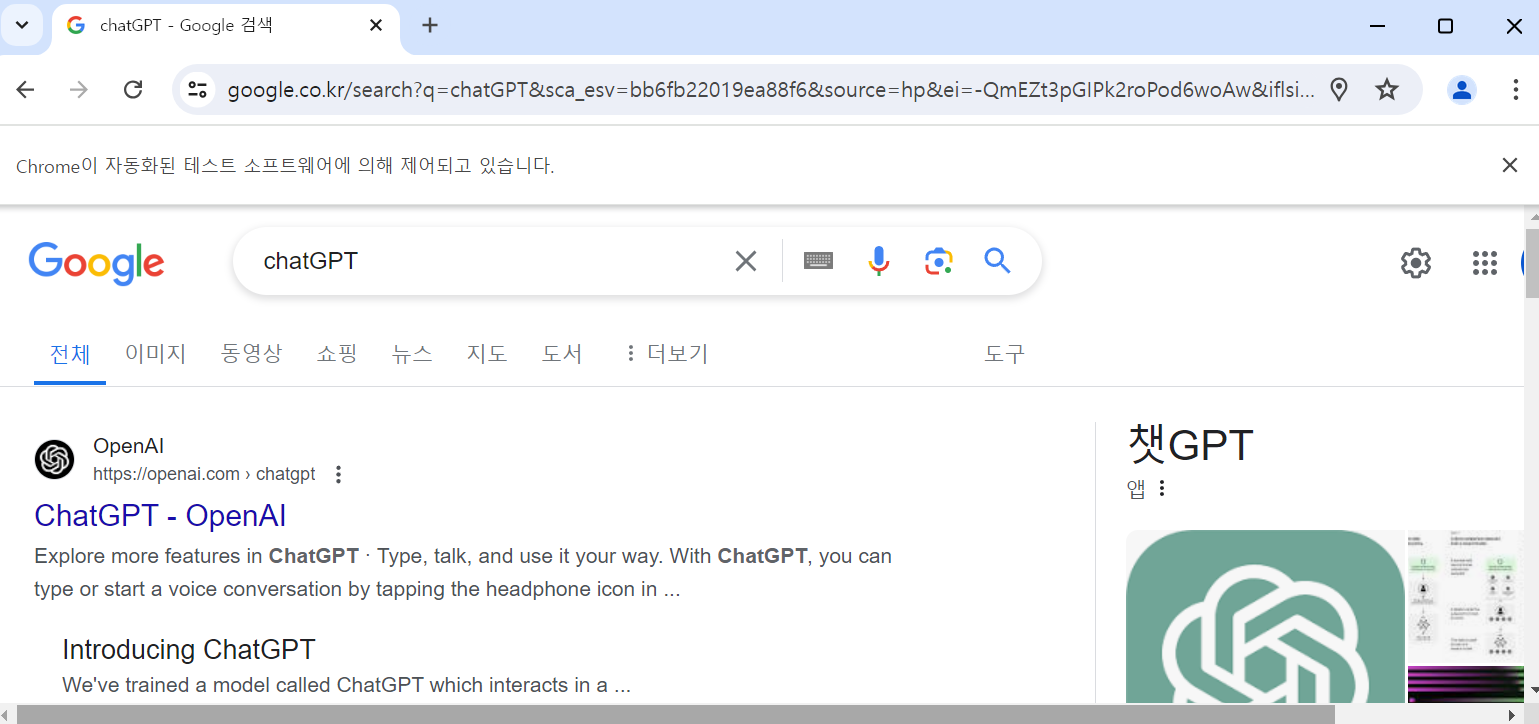Maximize the Chrome window
The width and height of the screenshot is (1539, 724).
pos(1445,26)
